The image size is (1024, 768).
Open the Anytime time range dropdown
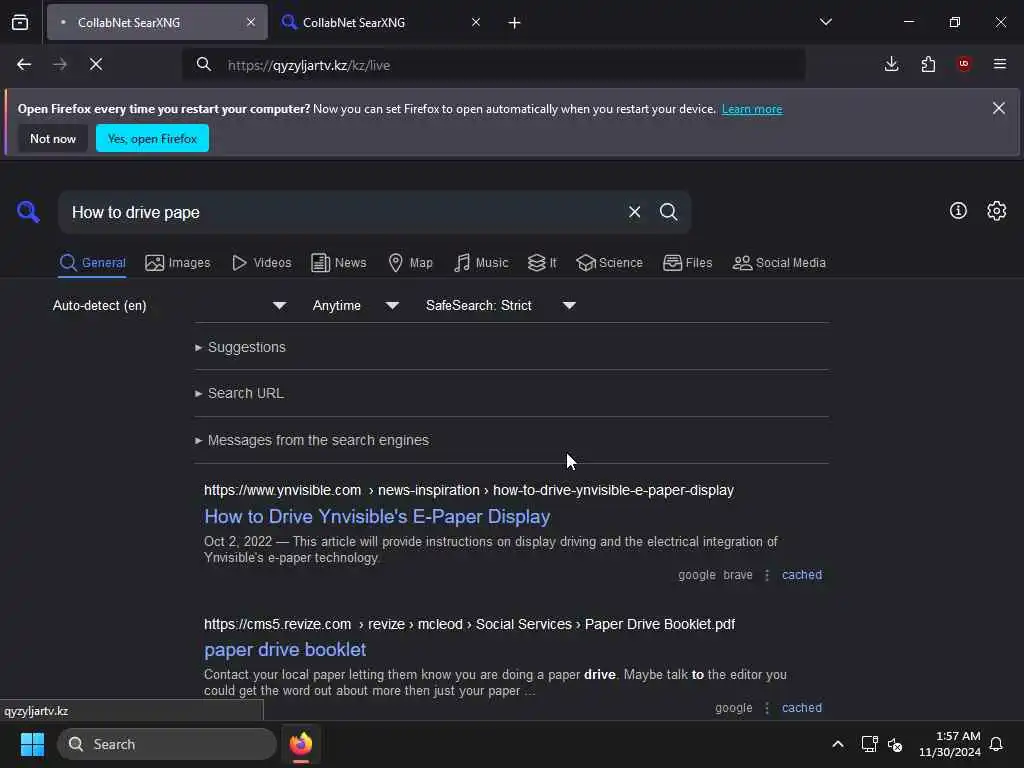(355, 306)
